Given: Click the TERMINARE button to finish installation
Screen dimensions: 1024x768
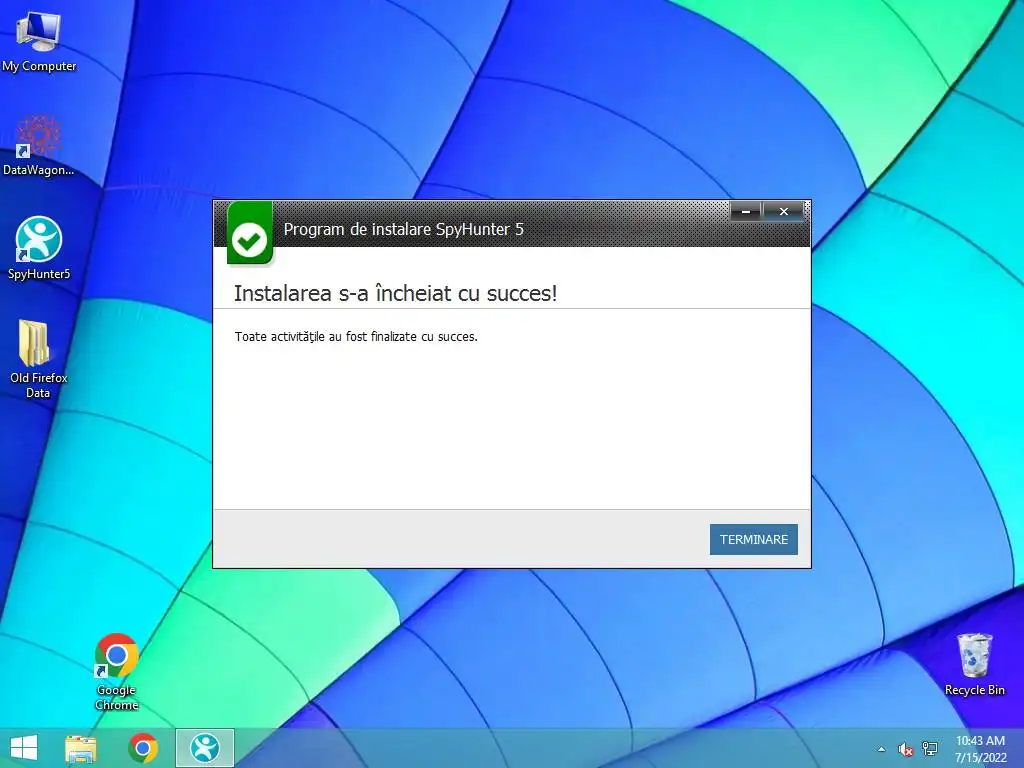Looking at the screenshot, I should pos(754,539).
